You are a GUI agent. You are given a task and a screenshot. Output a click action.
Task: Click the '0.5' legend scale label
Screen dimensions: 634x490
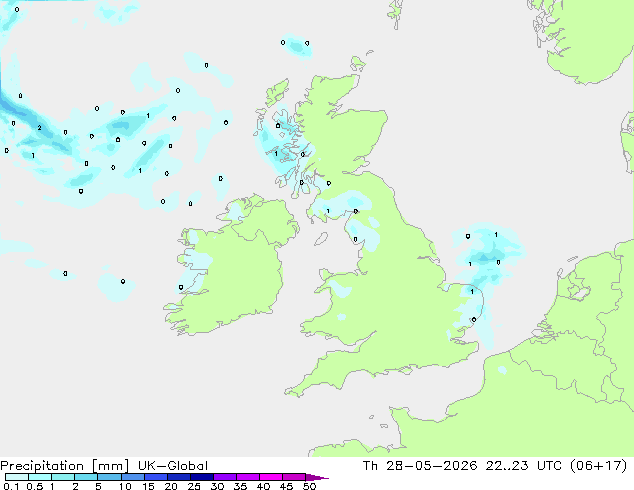34,486
